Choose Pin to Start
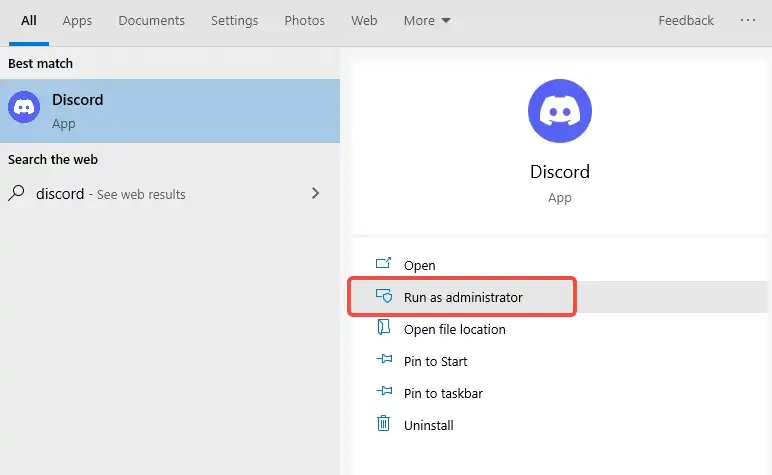The height and width of the screenshot is (475, 772). point(560,361)
